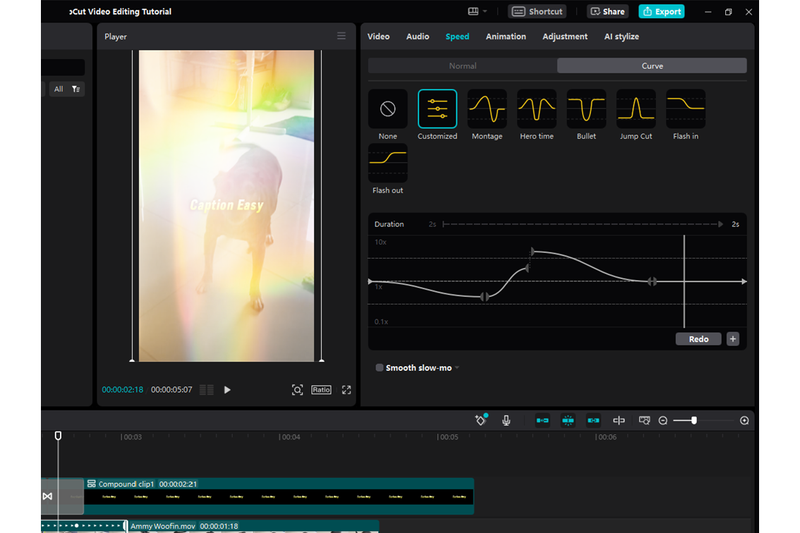Open the AI stylize tab
800x533 pixels.
[621, 37]
